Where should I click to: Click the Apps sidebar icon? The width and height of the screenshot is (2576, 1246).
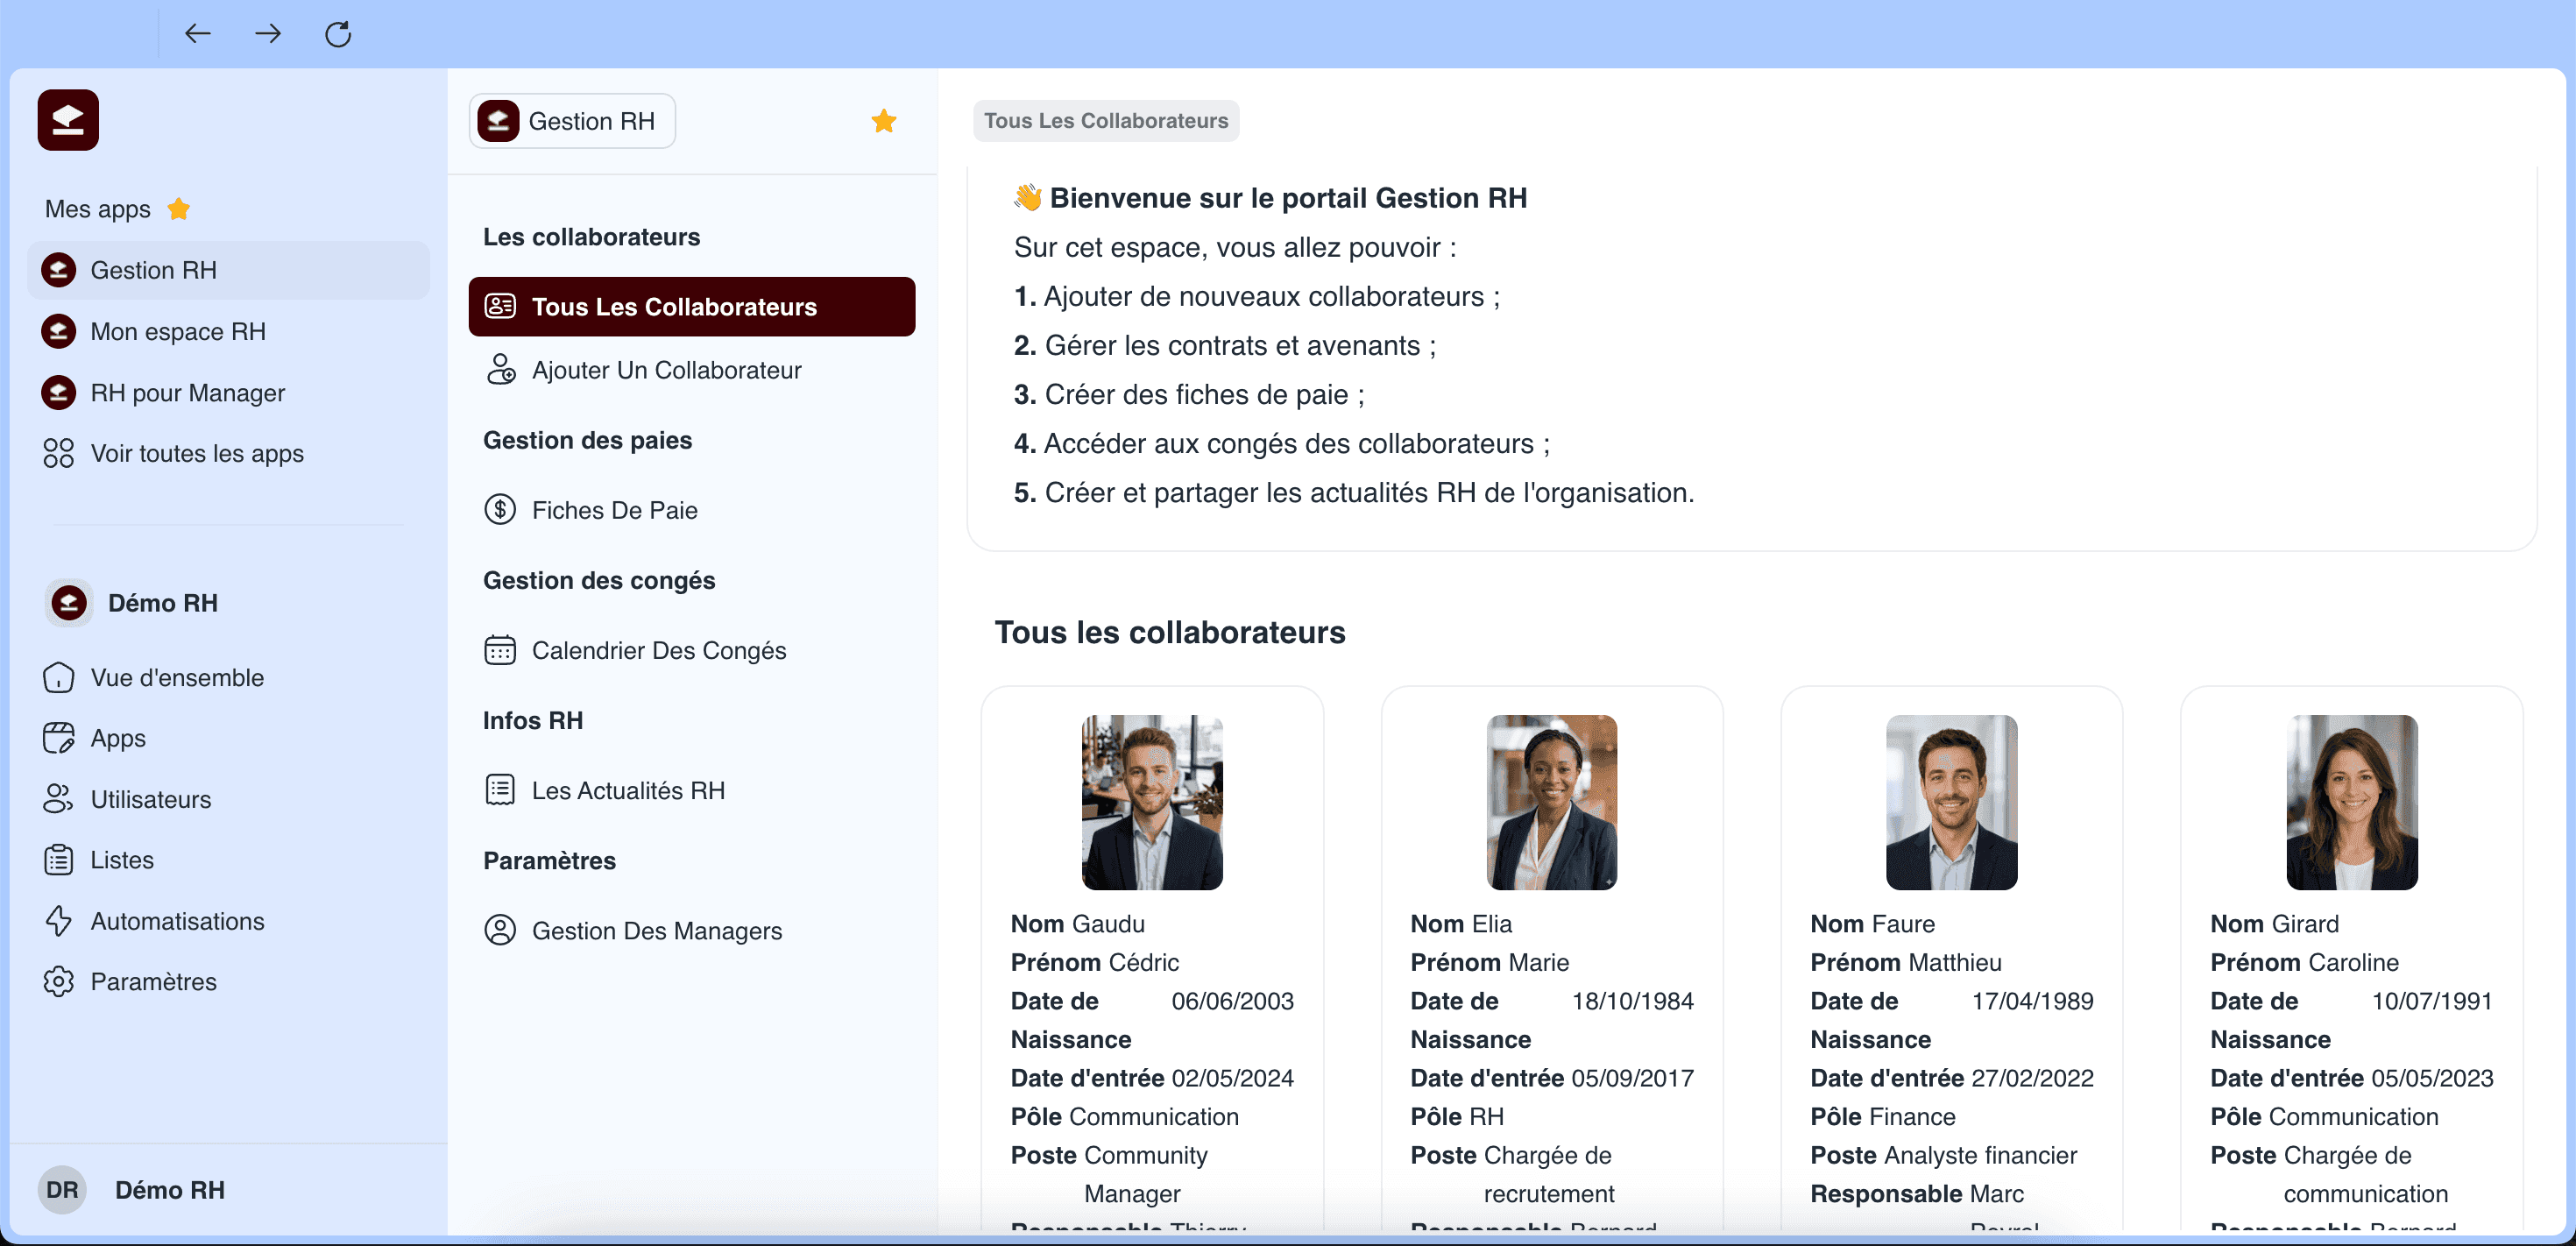tap(59, 738)
